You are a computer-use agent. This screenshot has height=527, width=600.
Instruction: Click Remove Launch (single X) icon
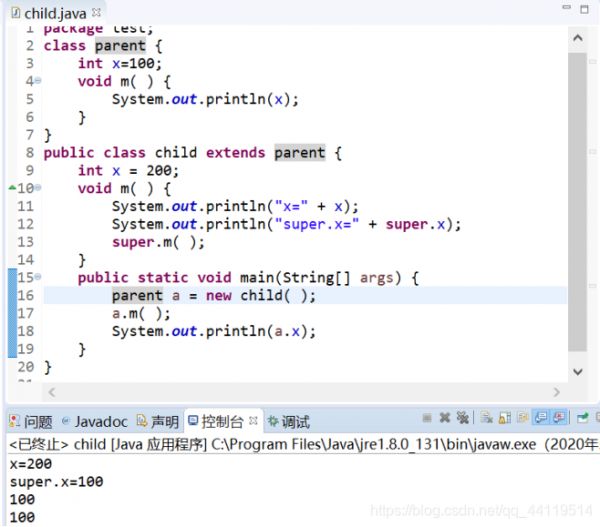pos(445,418)
